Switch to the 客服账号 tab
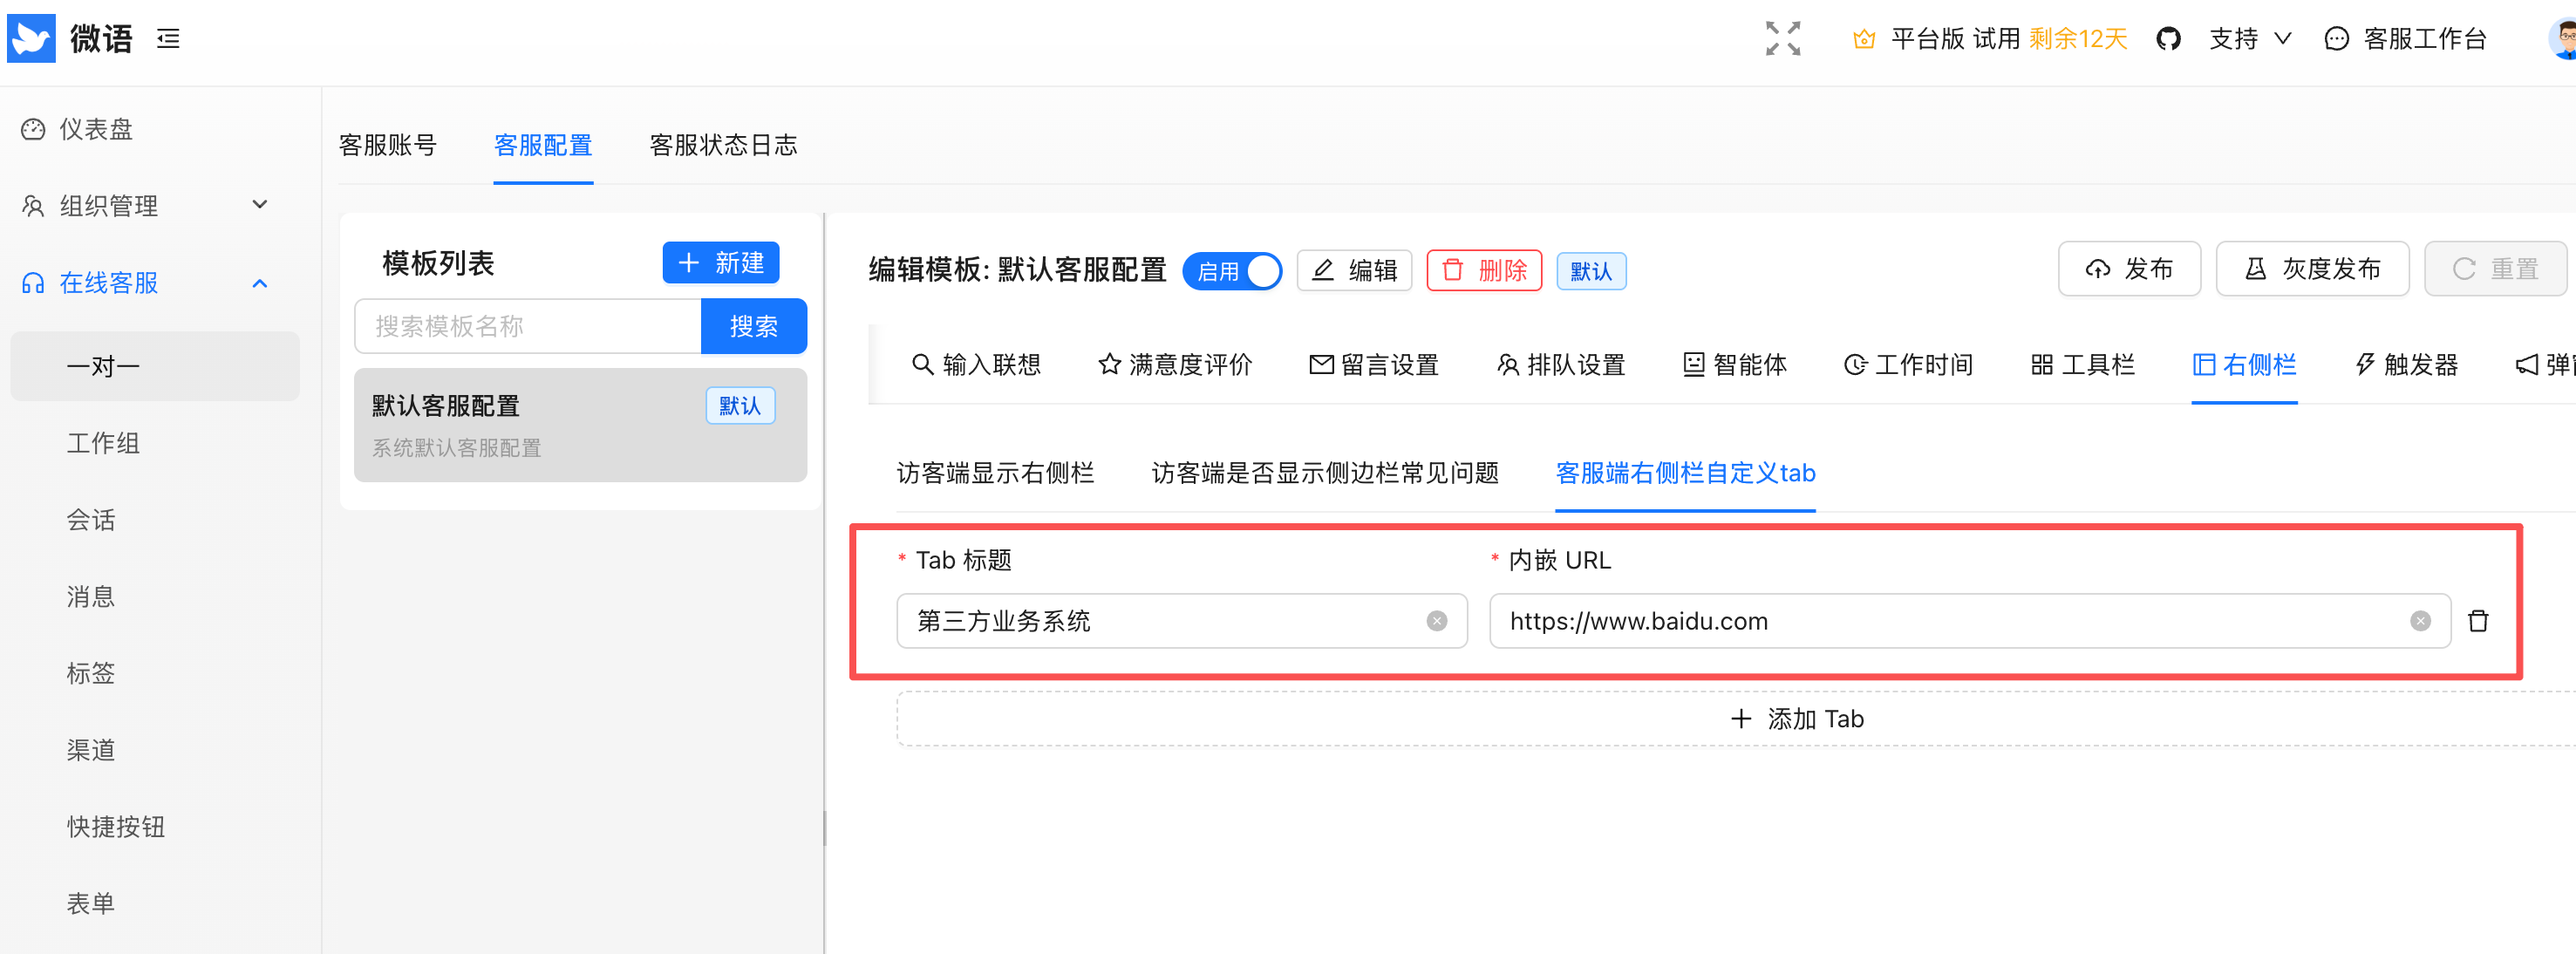The height and width of the screenshot is (954, 2576). [x=388, y=145]
